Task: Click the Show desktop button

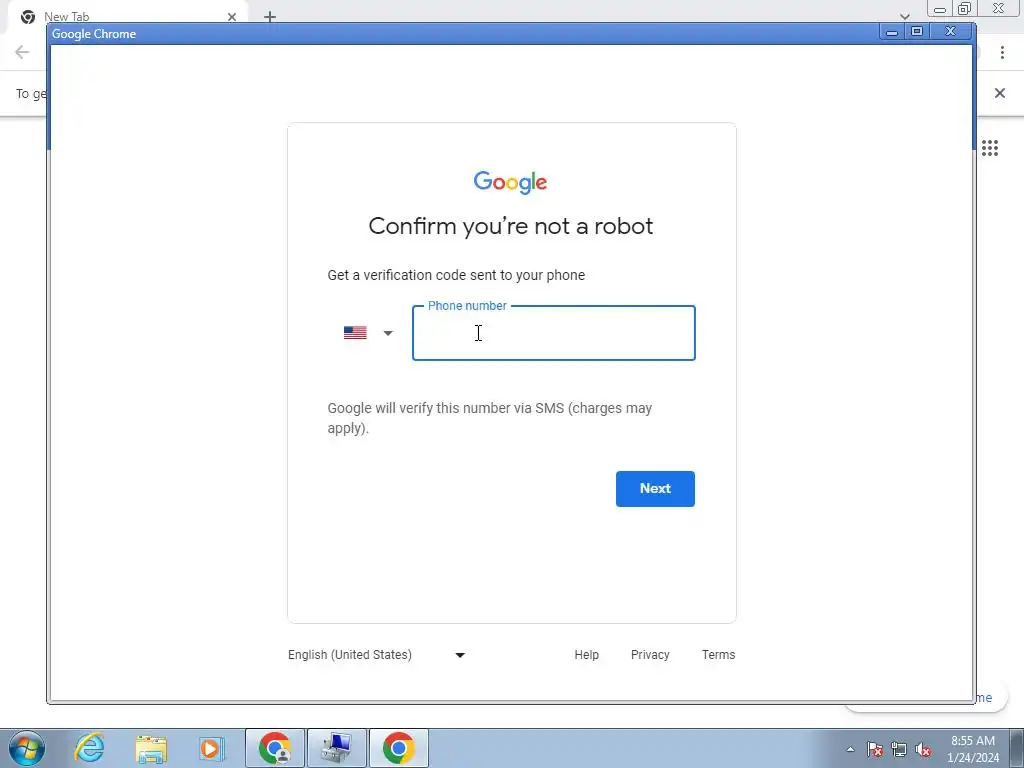Action: [1017, 748]
